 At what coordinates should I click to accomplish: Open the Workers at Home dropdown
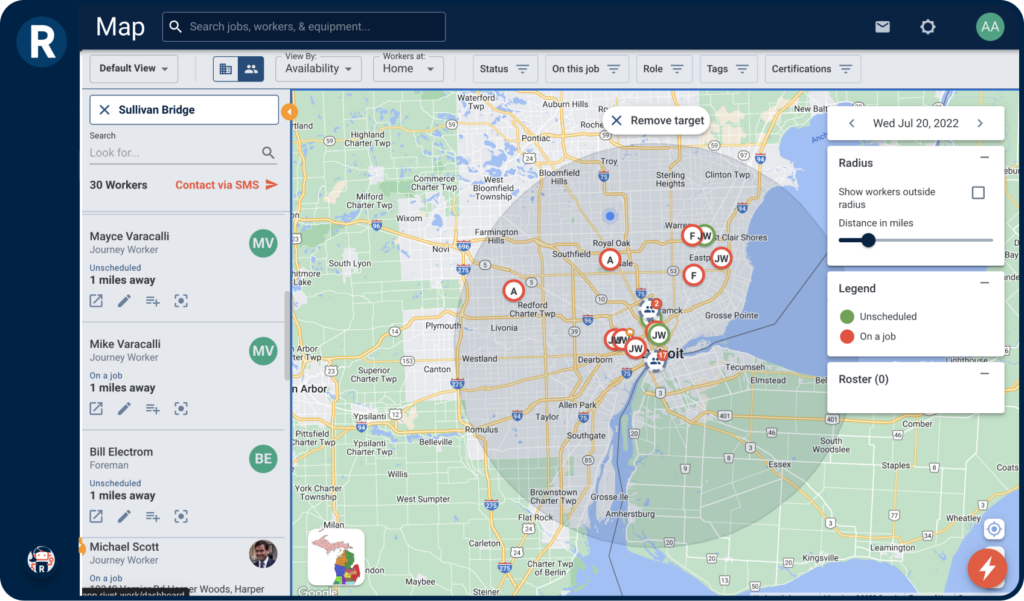[x=408, y=68]
